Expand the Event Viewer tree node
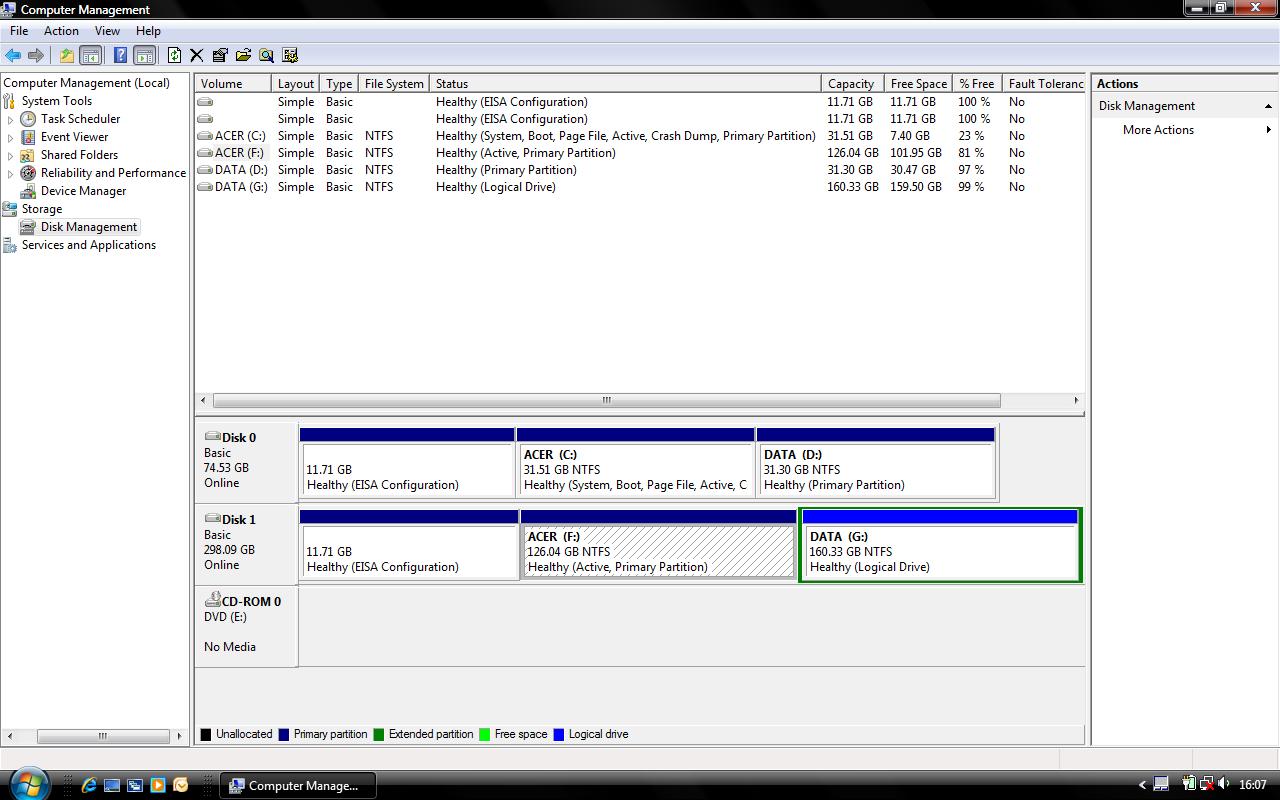The height and width of the screenshot is (800, 1280). 11,137
